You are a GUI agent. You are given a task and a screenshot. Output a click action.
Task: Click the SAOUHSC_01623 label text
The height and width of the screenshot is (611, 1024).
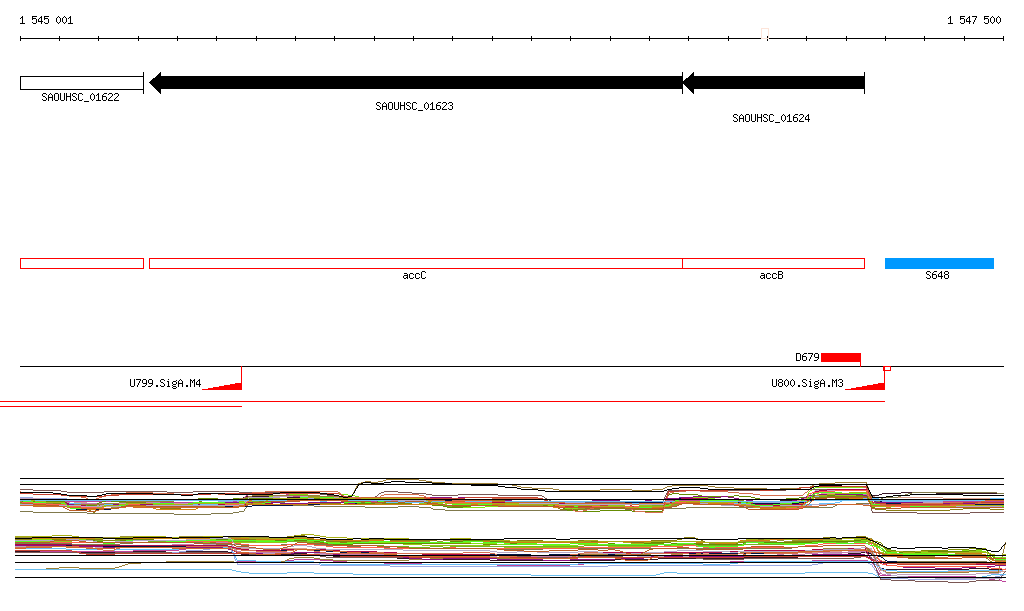pyautogui.click(x=414, y=106)
